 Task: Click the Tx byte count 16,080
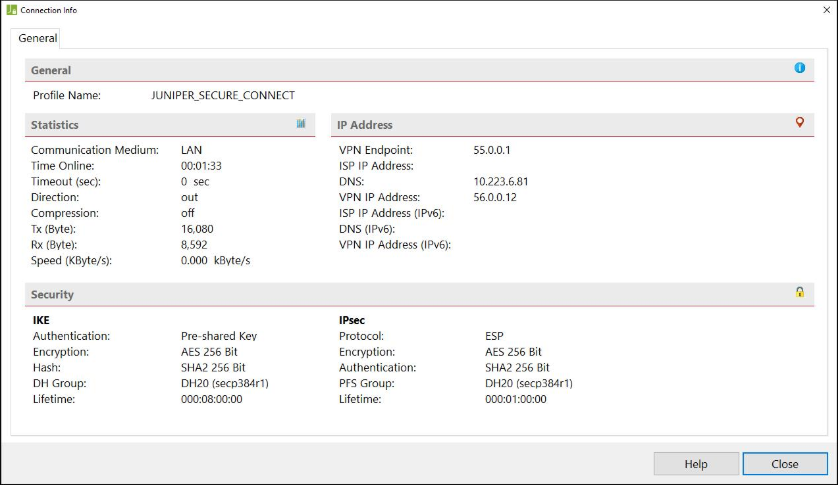point(197,229)
